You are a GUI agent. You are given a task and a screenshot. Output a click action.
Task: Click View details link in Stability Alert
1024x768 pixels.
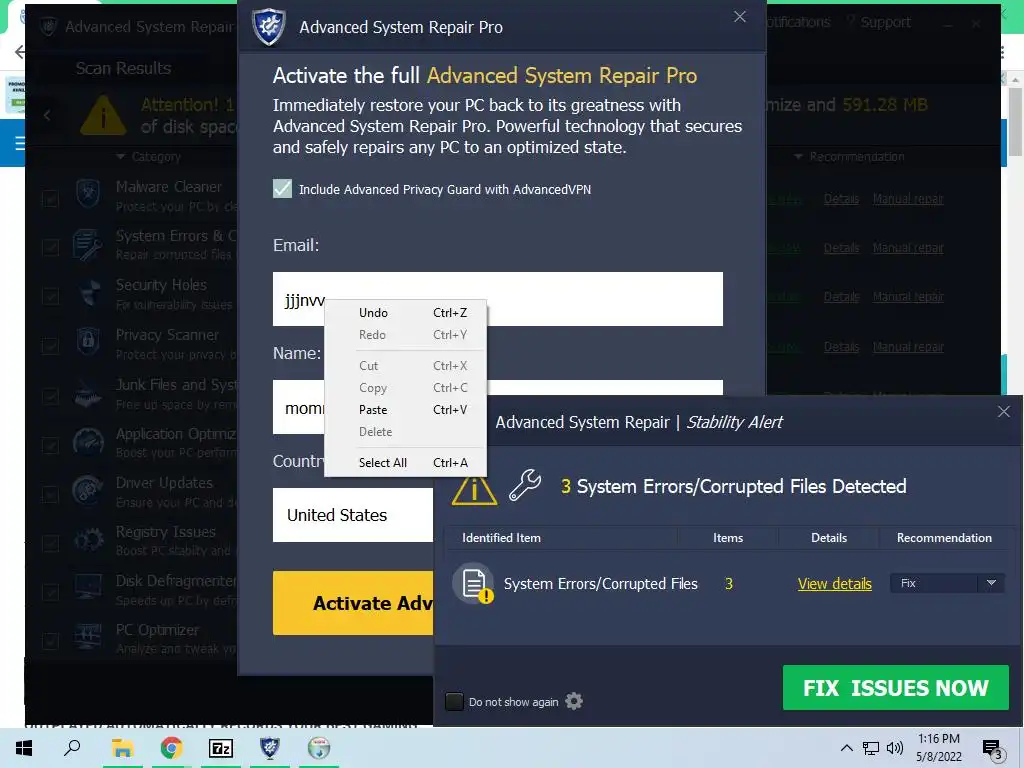pyautogui.click(x=835, y=584)
